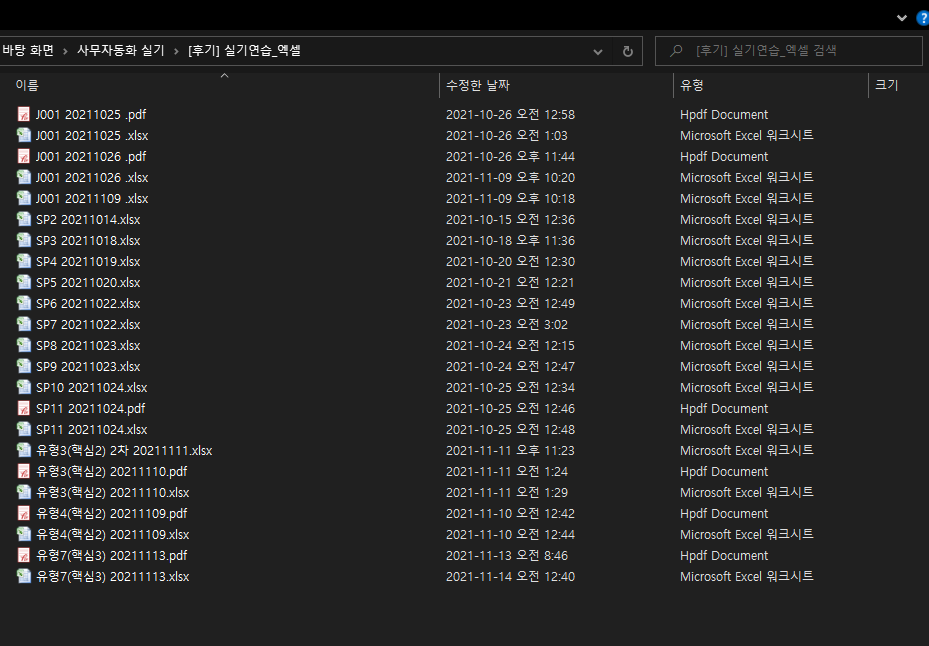Screen dimensions: 929x646
Task: Open the address bar history dropdown
Action: (598, 51)
